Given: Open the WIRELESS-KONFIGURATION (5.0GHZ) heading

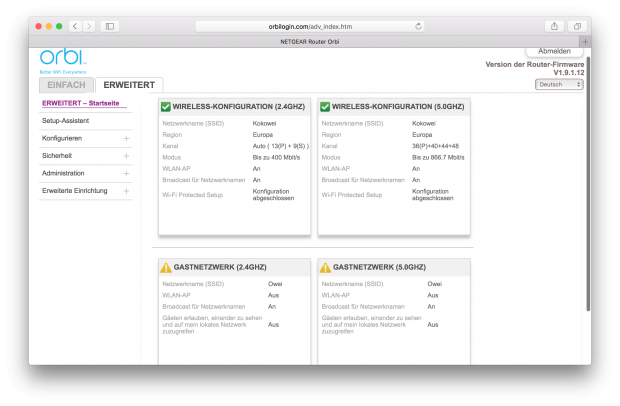Looking at the screenshot, I should point(398,107).
